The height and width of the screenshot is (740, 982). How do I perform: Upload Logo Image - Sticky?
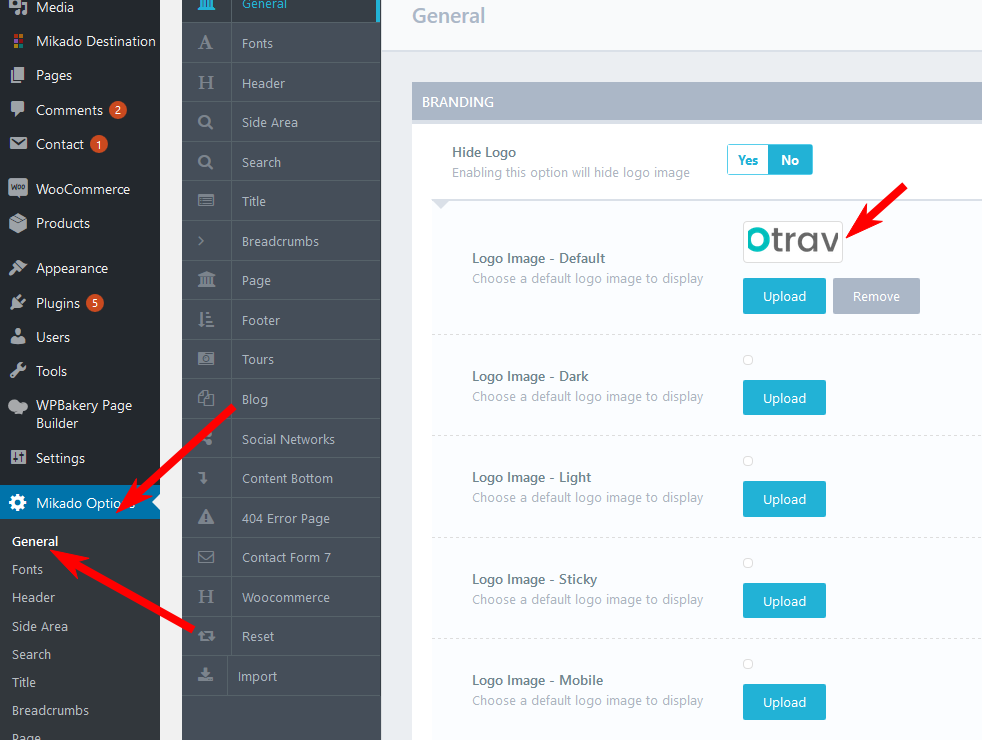coord(784,601)
